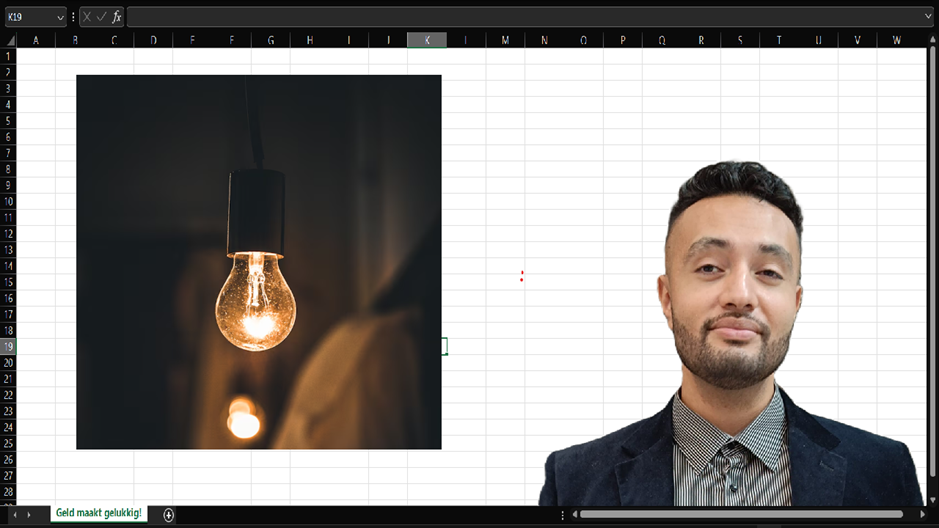Click the horizontal scrollbar thumb
Viewport: 939px width, 528px height.
[742, 514]
